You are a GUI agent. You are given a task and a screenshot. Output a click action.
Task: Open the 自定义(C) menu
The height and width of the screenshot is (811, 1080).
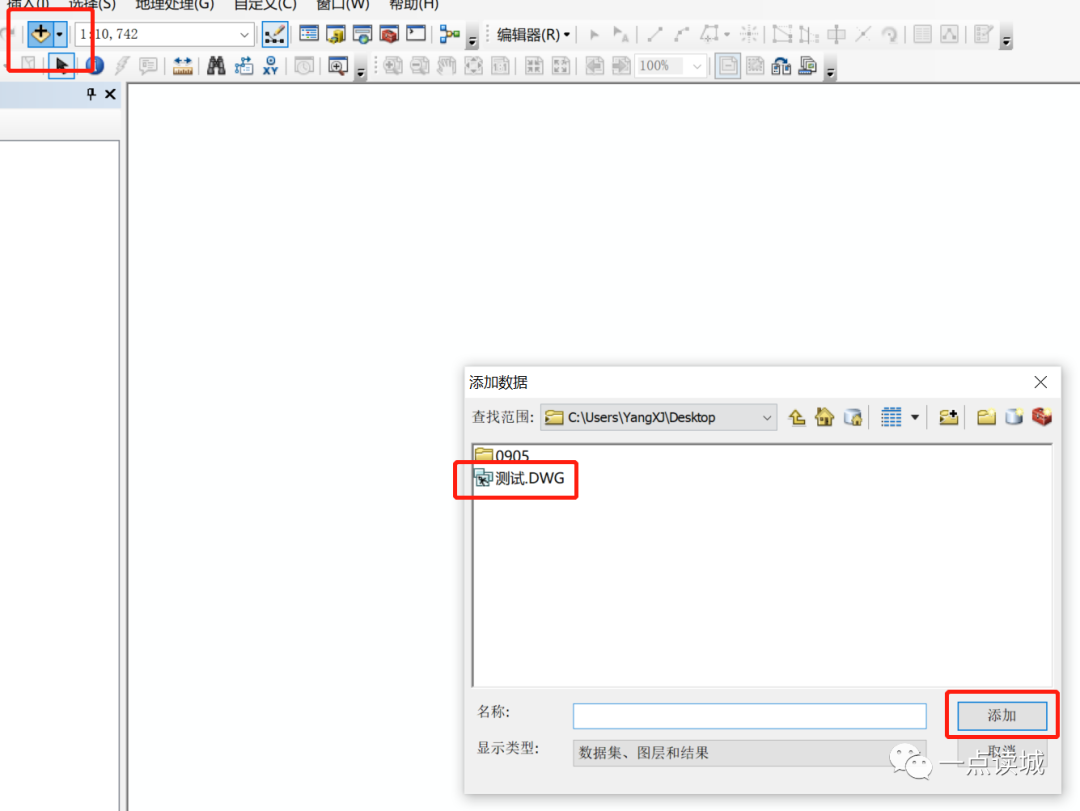pyautogui.click(x=265, y=5)
